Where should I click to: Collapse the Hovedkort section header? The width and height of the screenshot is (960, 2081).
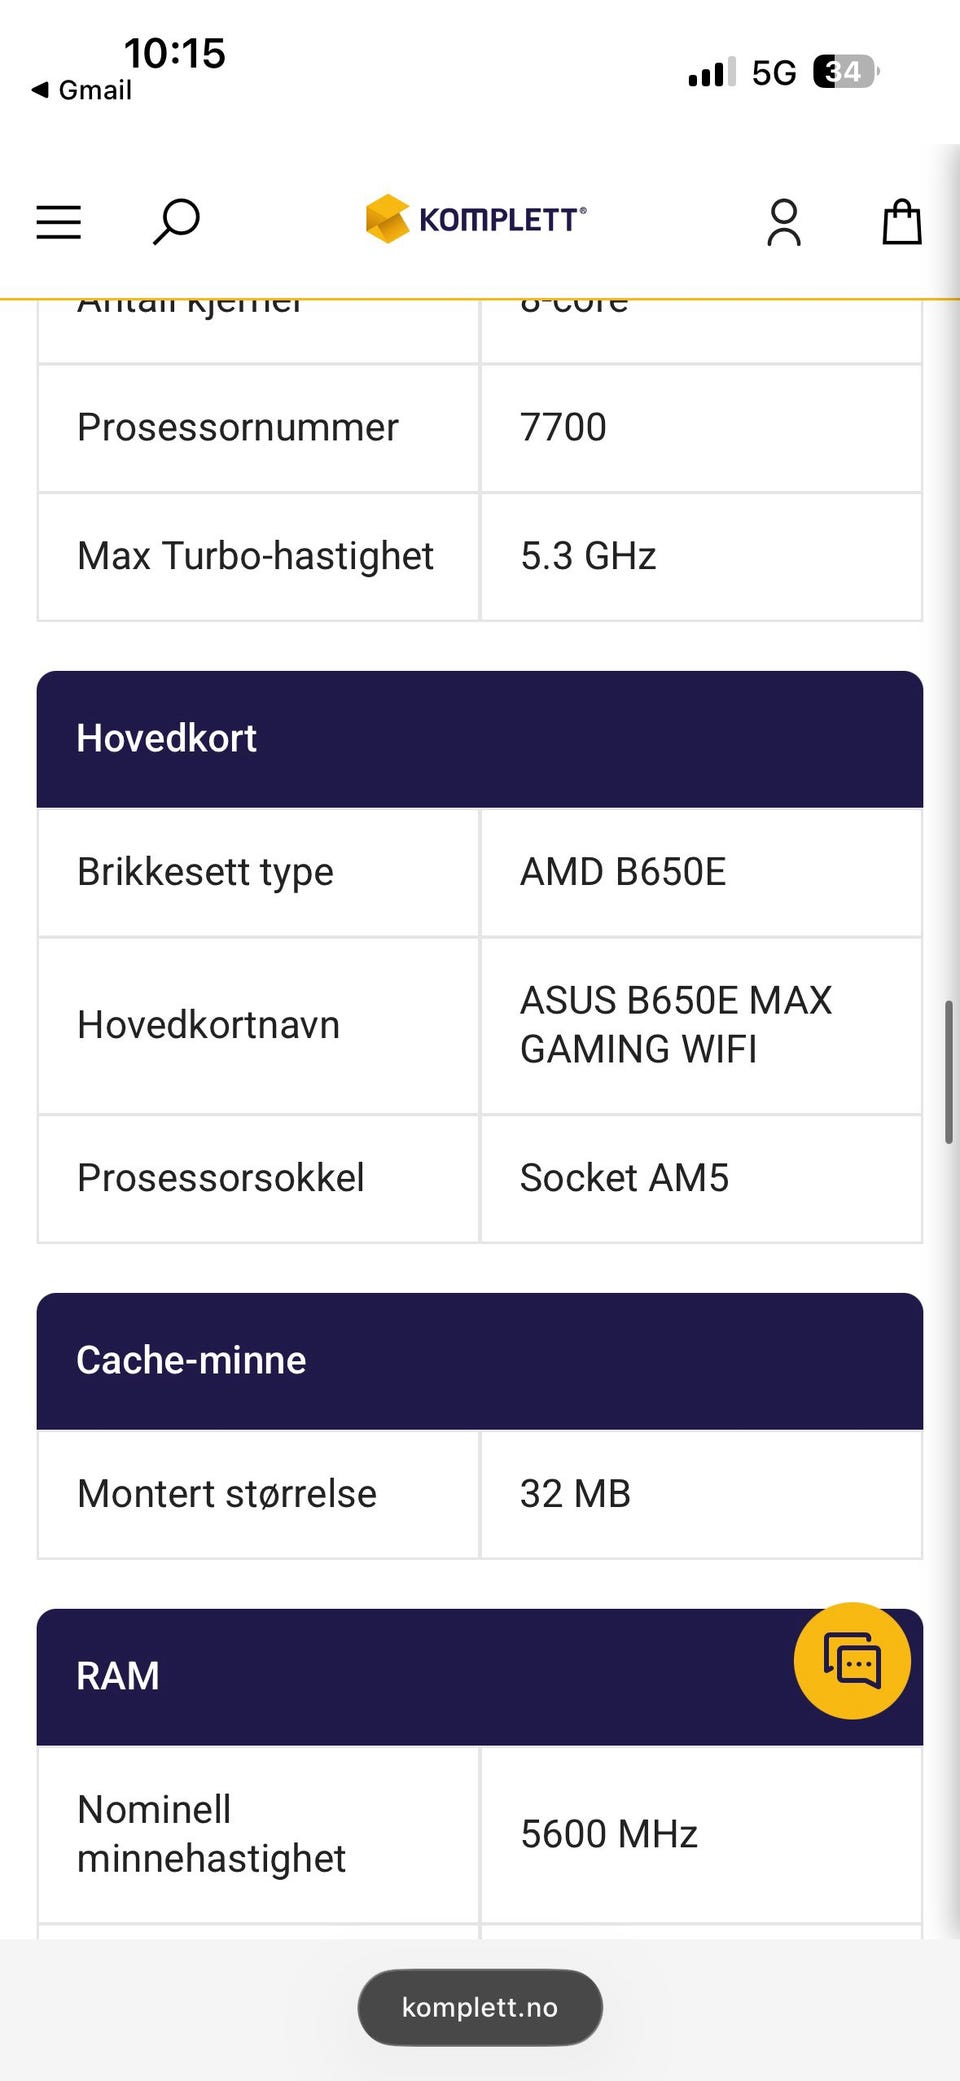pyautogui.click(x=480, y=739)
